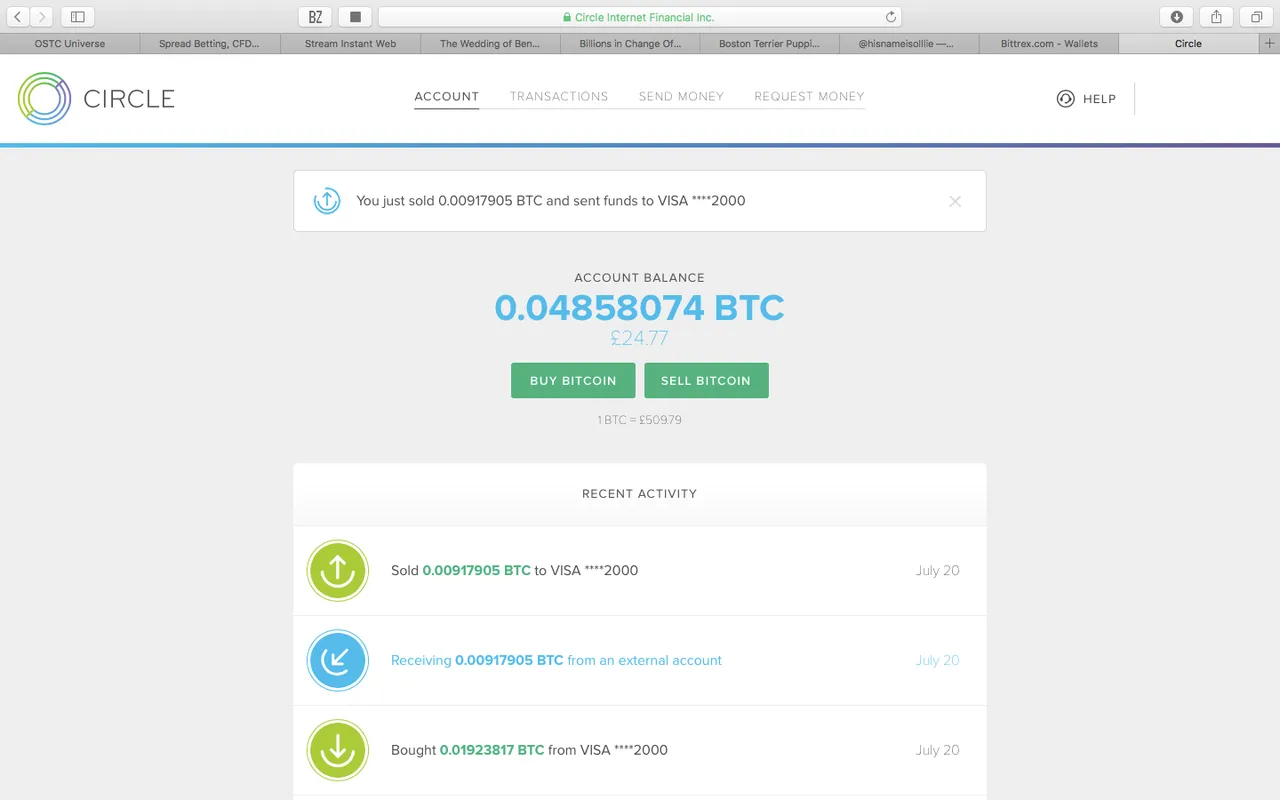Click the Sell Bitcoin button

pyautogui.click(x=706, y=381)
